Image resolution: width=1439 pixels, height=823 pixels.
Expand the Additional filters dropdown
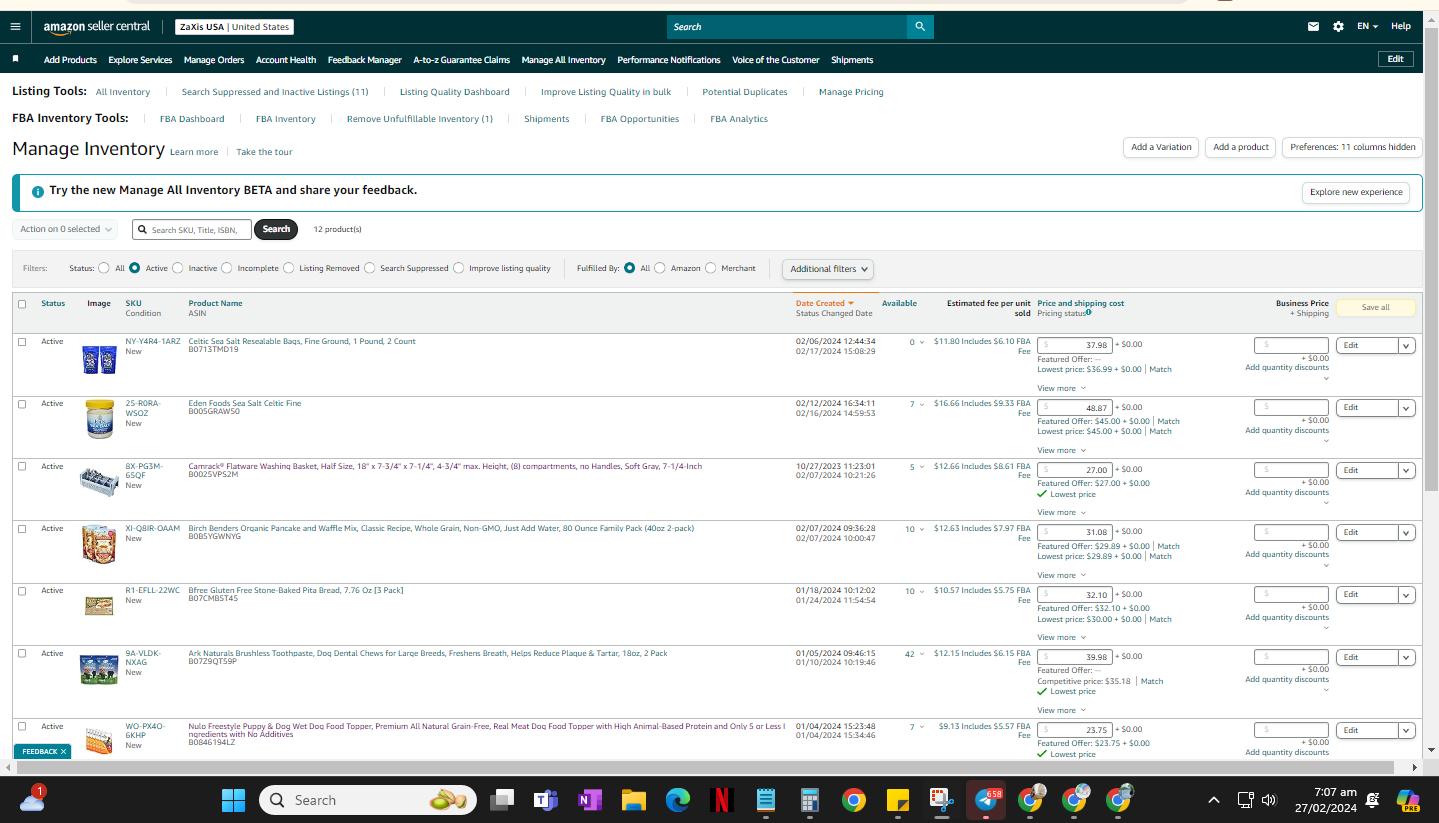(828, 269)
